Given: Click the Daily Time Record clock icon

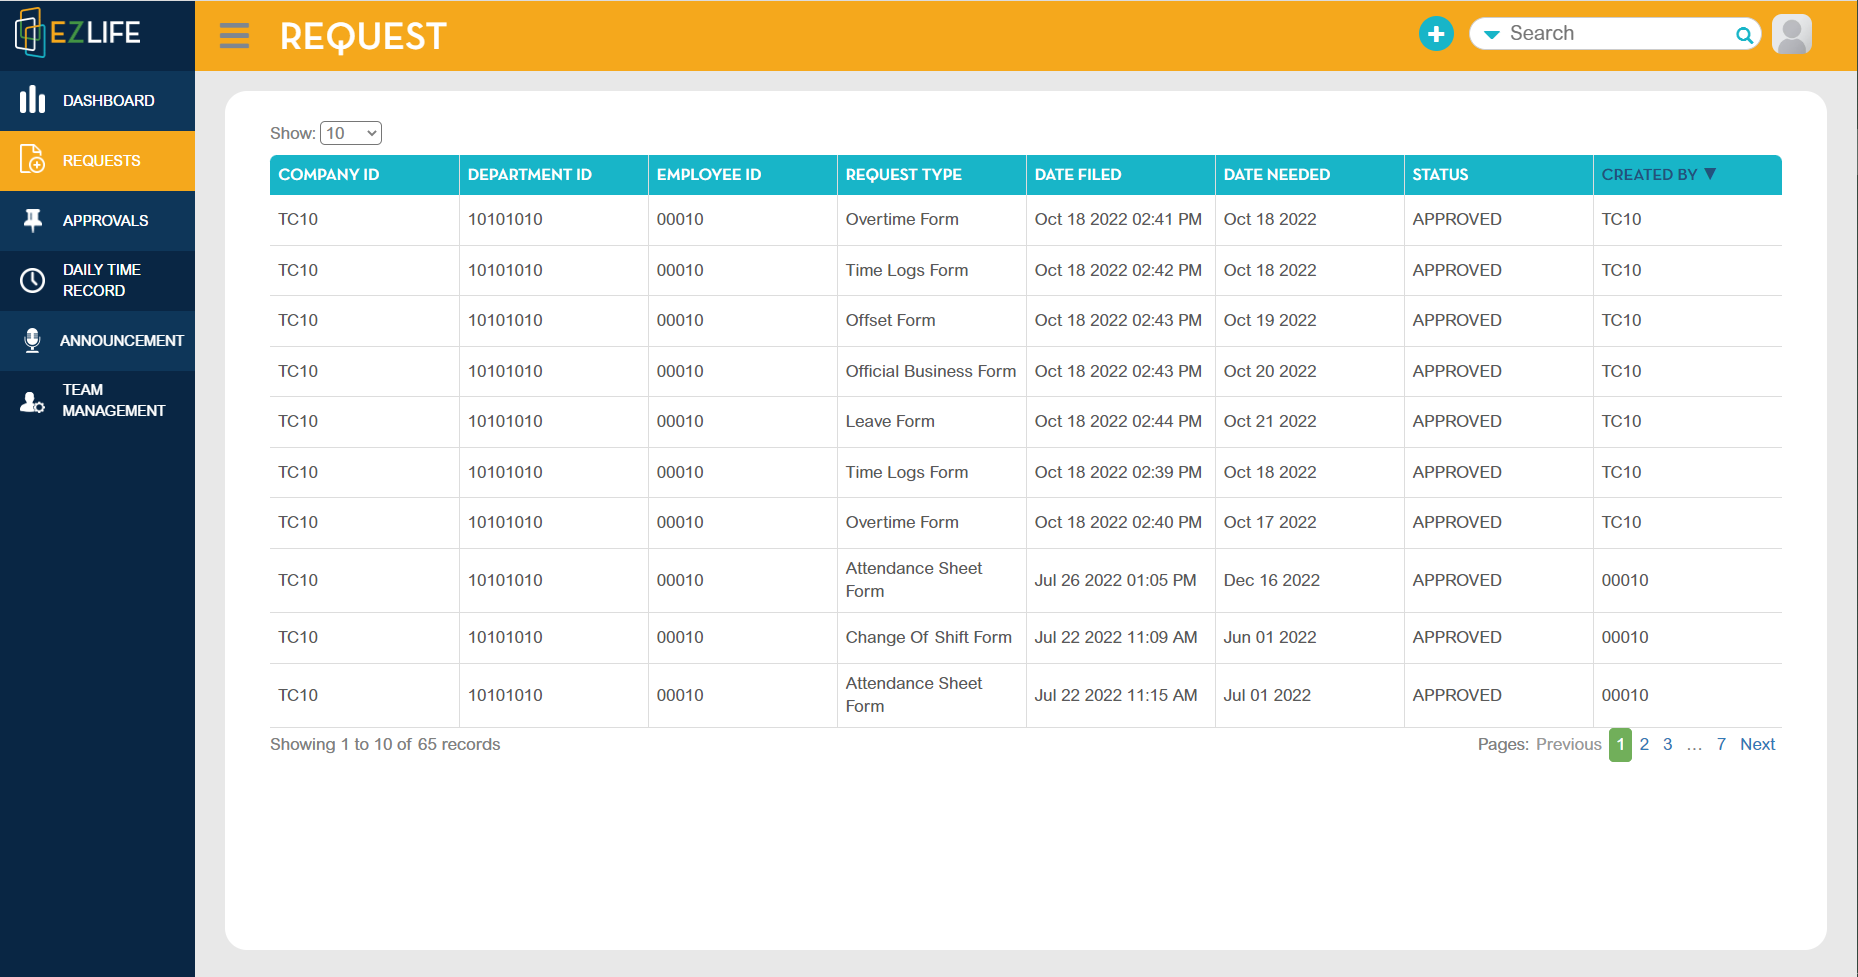Looking at the screenshot, I should pos(32,280).
